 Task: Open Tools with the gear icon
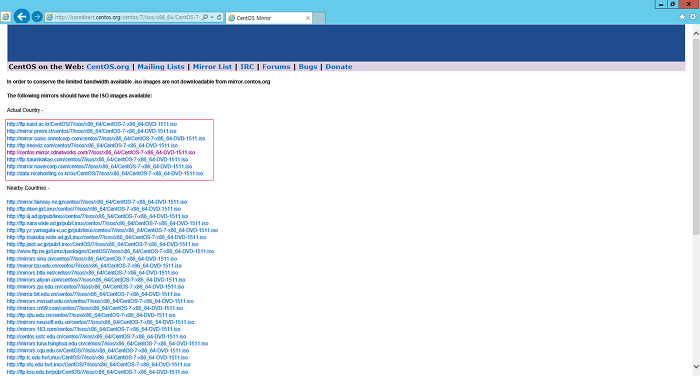click(693, 17)
